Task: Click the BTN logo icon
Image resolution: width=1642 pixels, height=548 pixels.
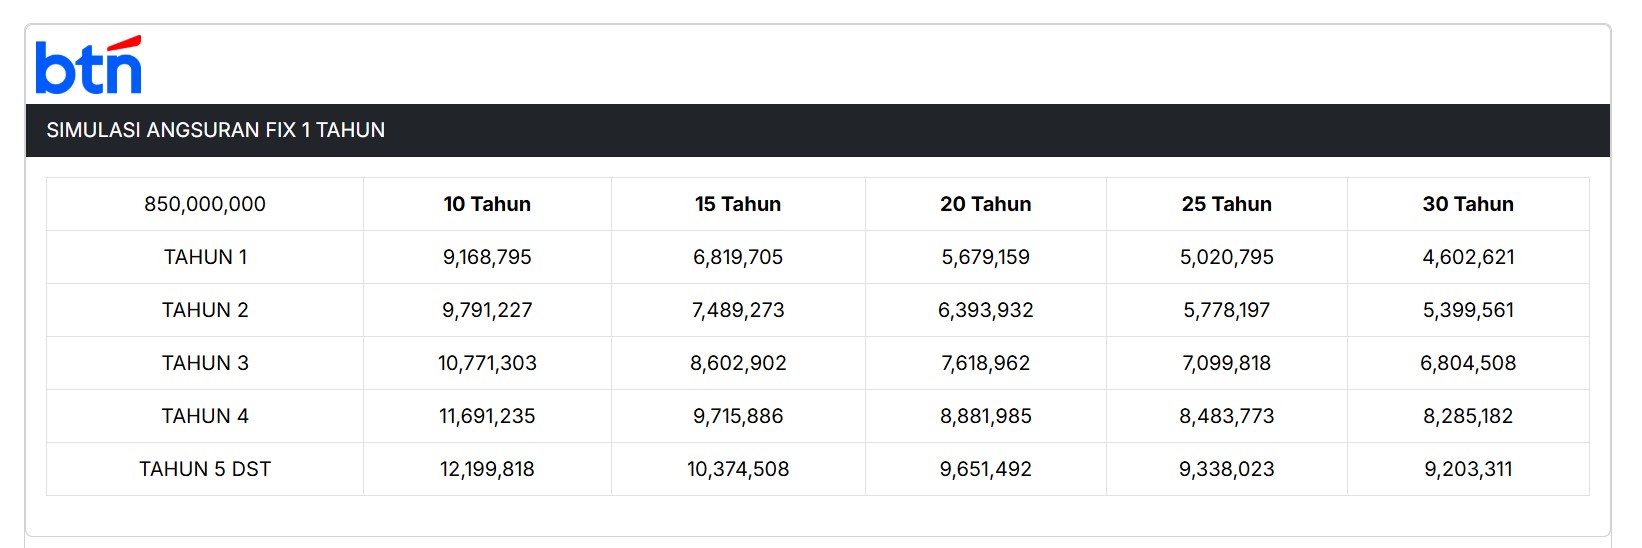Action: (88, 66)
